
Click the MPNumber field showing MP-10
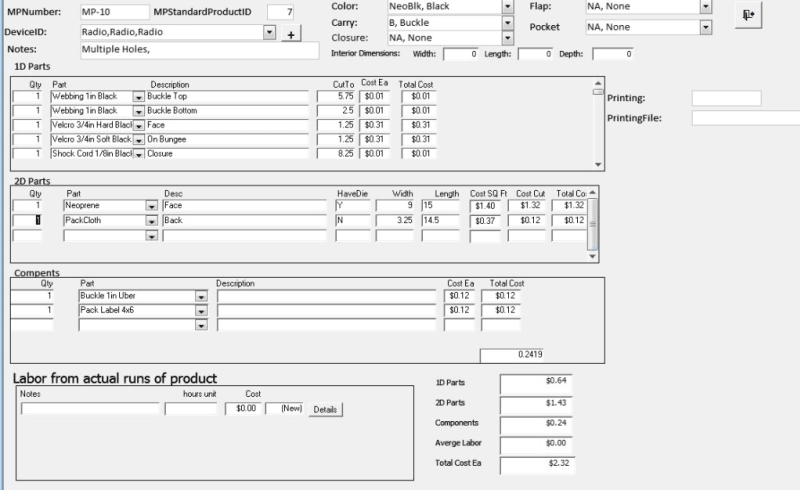coord(115,12)
